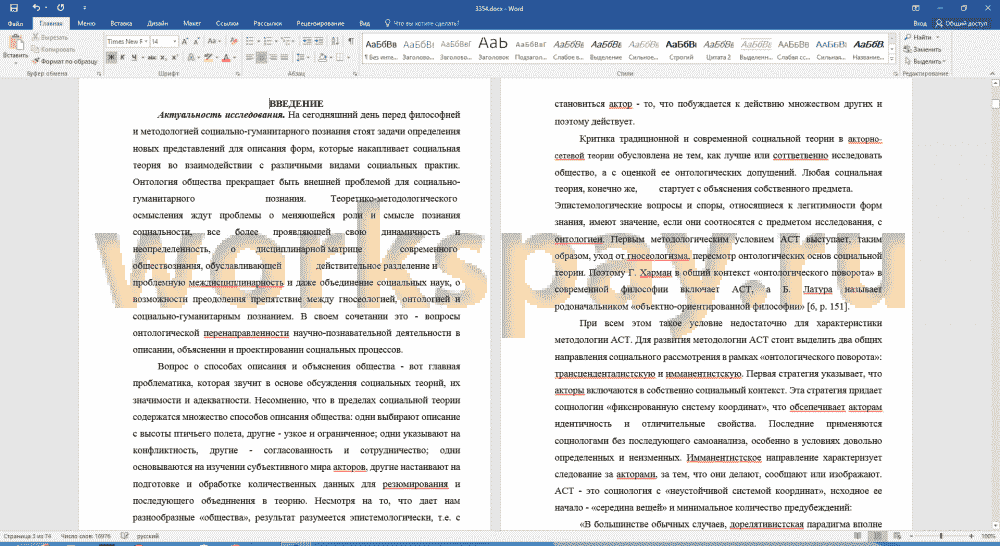This screenshot has width=1000, height=546.
Task: Open ribbon display options icon
Action: click(x=916, y=8)
